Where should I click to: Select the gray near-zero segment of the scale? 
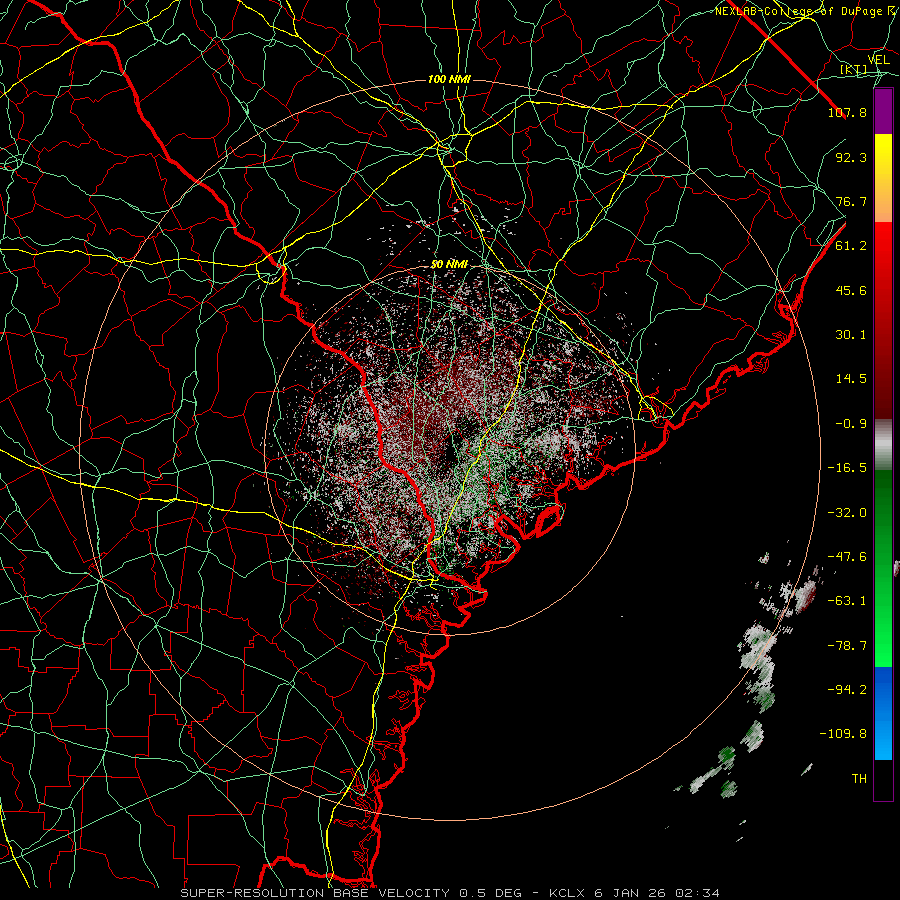[883, 445]
